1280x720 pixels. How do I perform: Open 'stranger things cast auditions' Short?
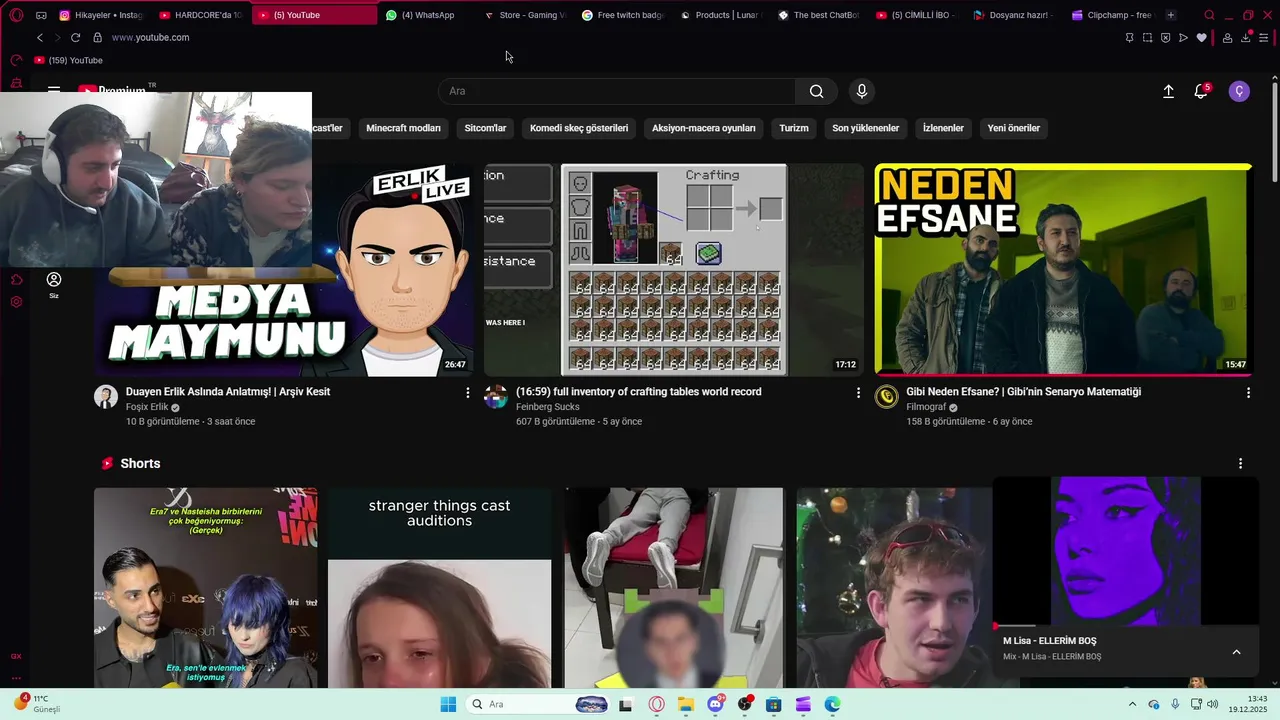click(x=440, y=588)
